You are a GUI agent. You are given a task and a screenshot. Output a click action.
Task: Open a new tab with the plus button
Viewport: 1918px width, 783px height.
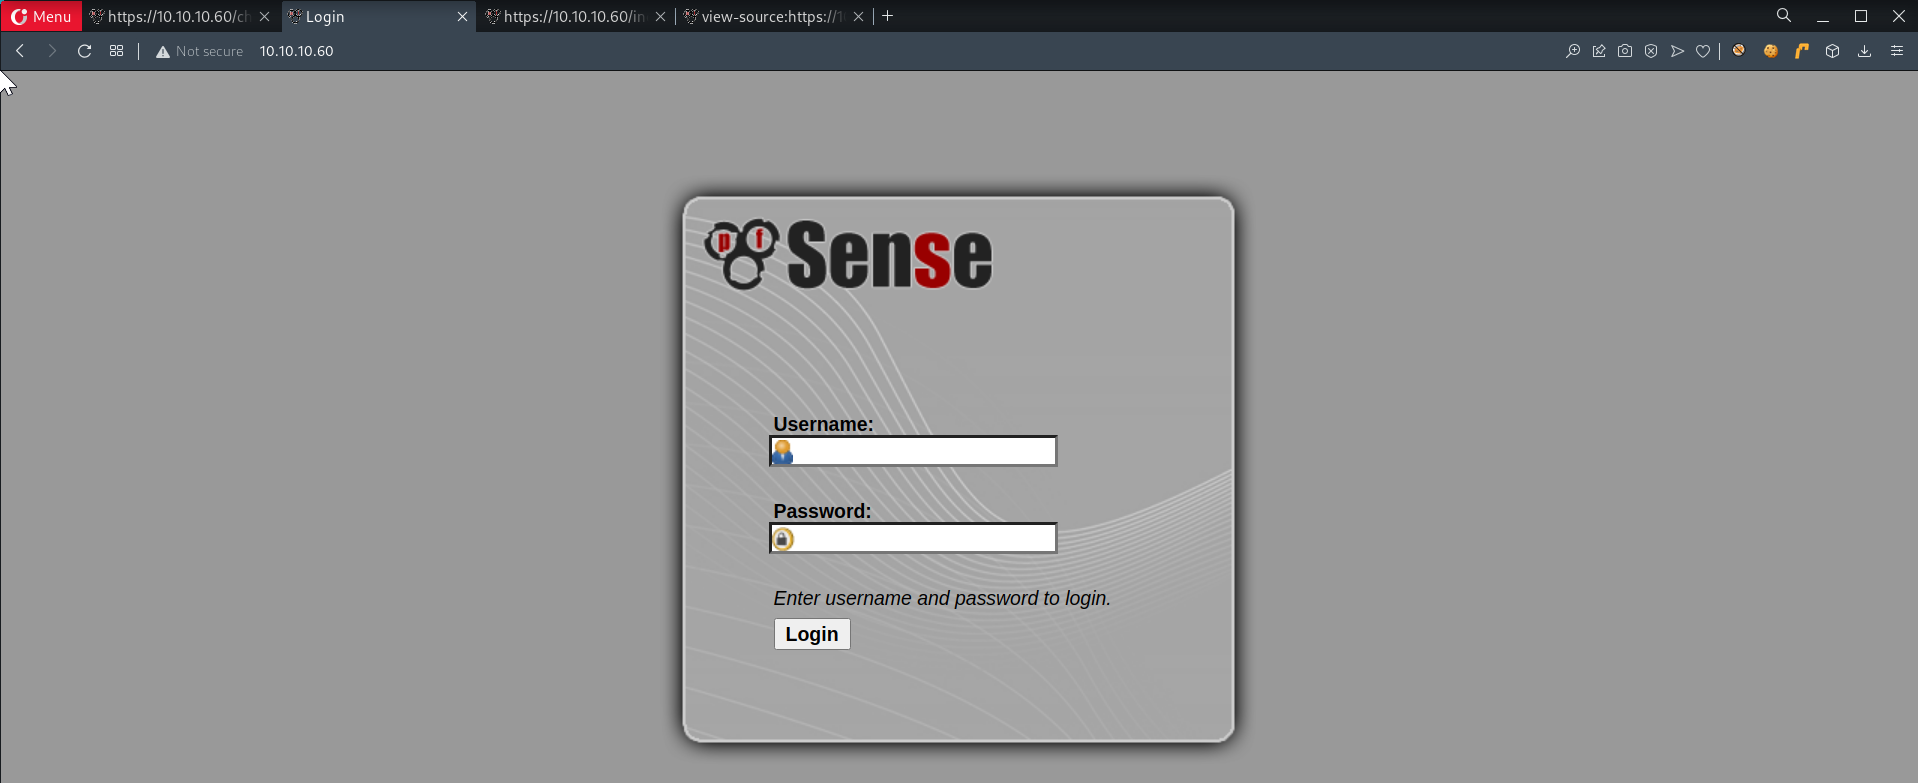887,16
